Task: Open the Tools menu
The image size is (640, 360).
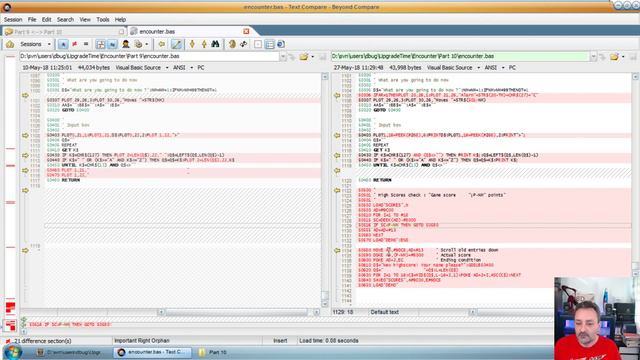Action: pyautogui.click(x=103, y=20)
